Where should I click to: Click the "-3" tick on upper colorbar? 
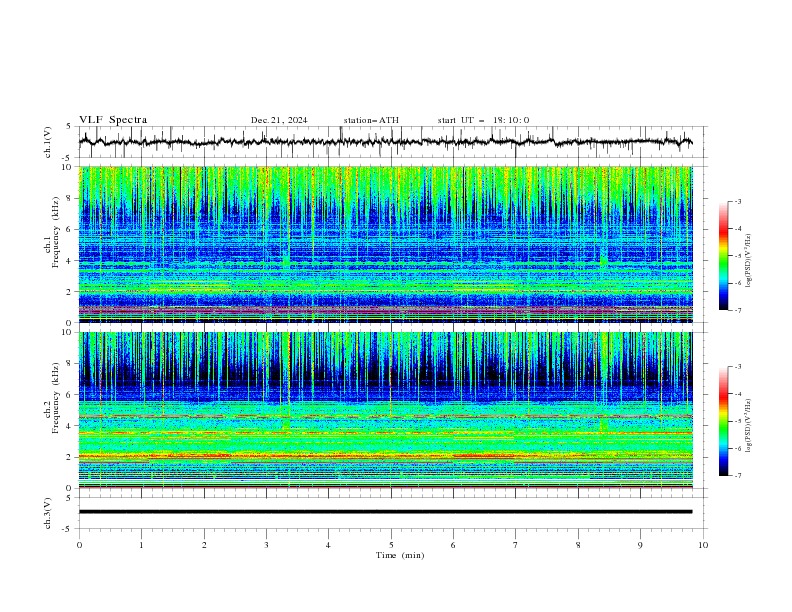(x=737, y=201)
